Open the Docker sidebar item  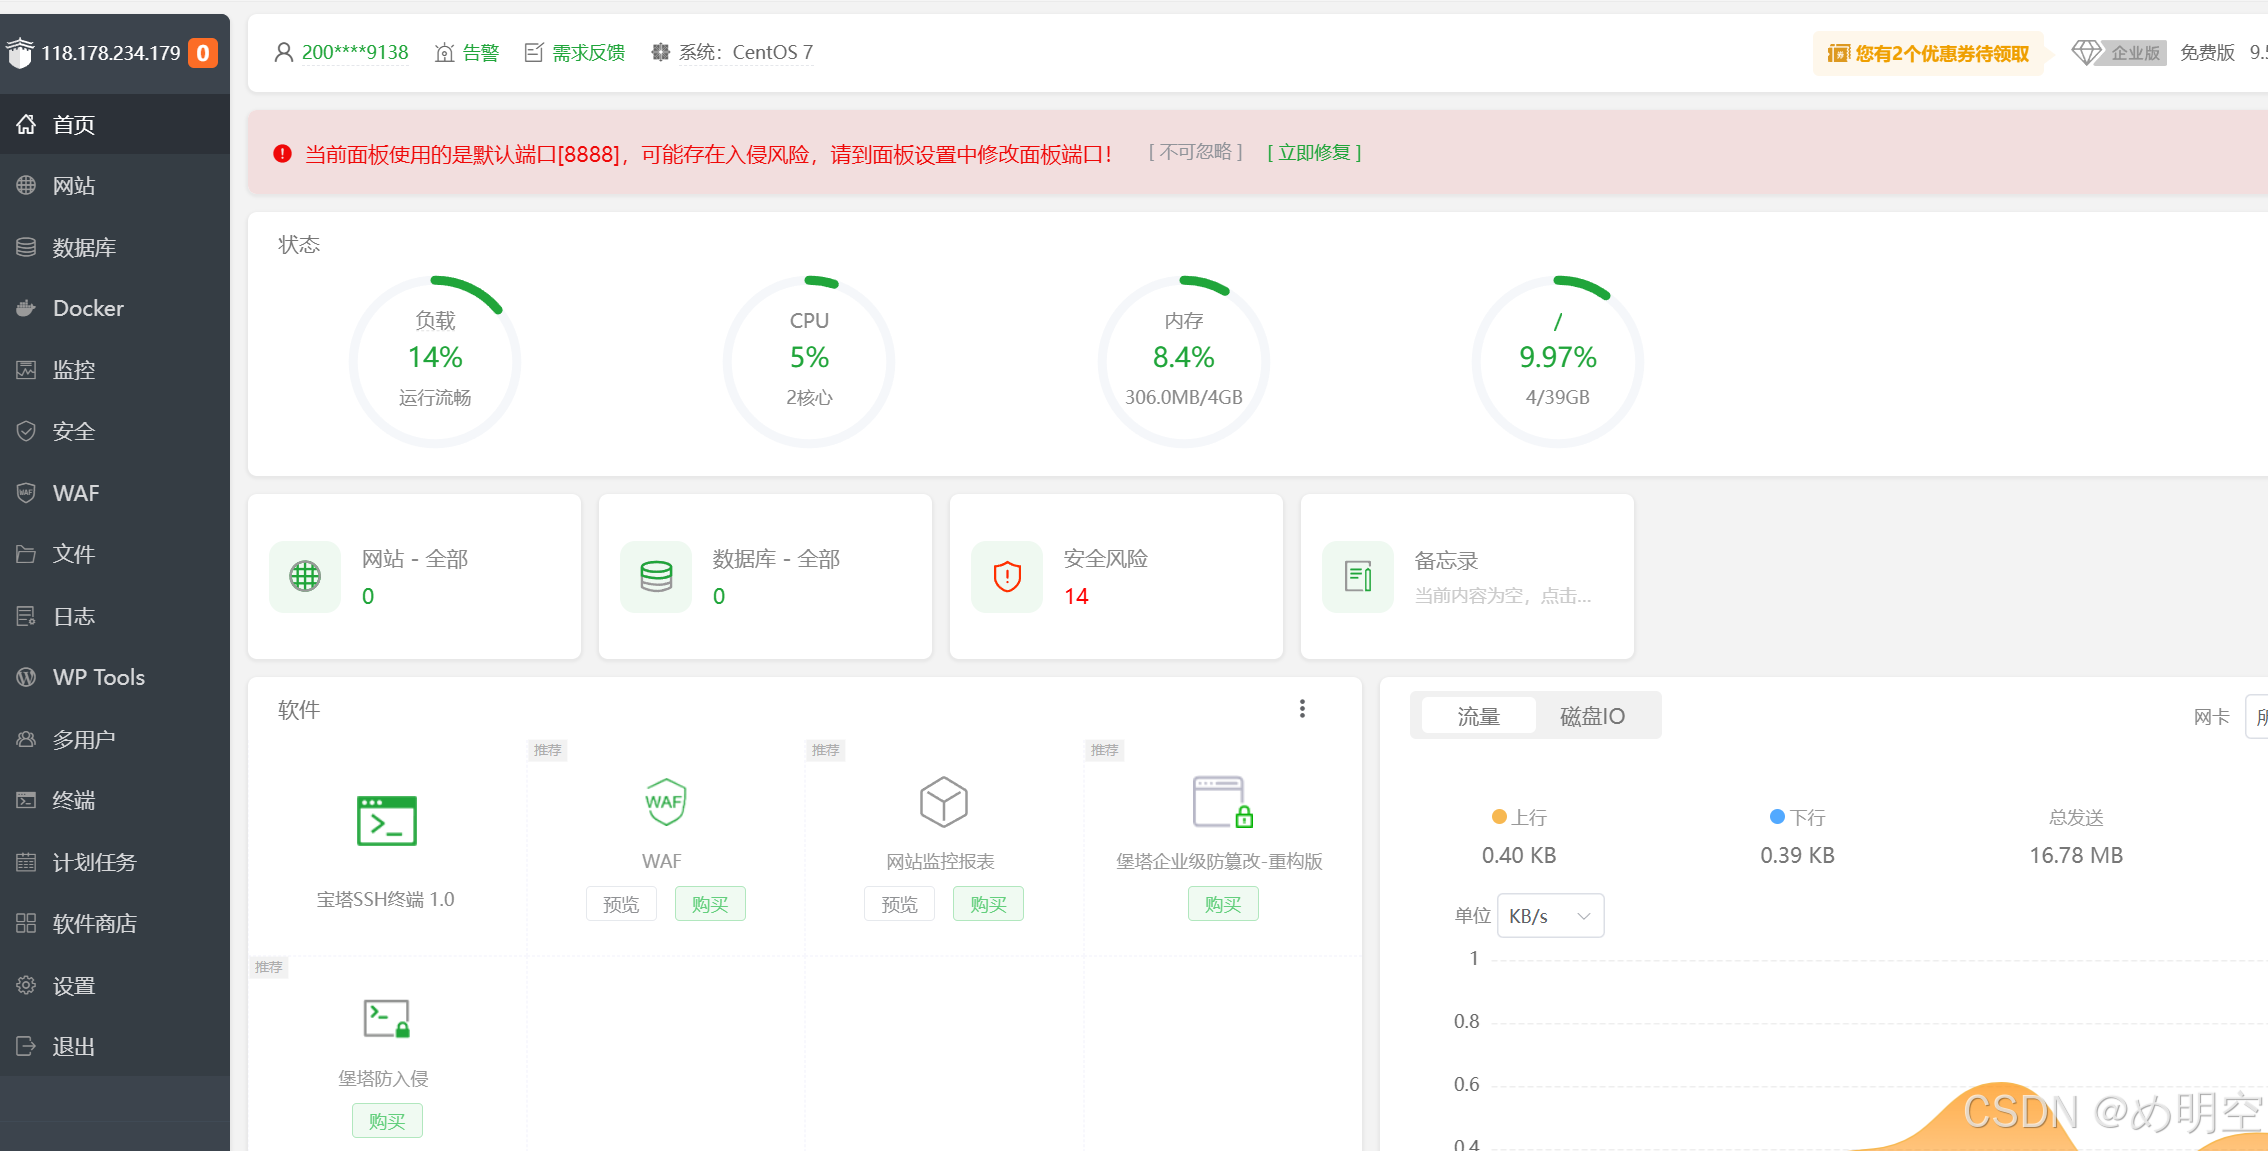tap(88, 308)
